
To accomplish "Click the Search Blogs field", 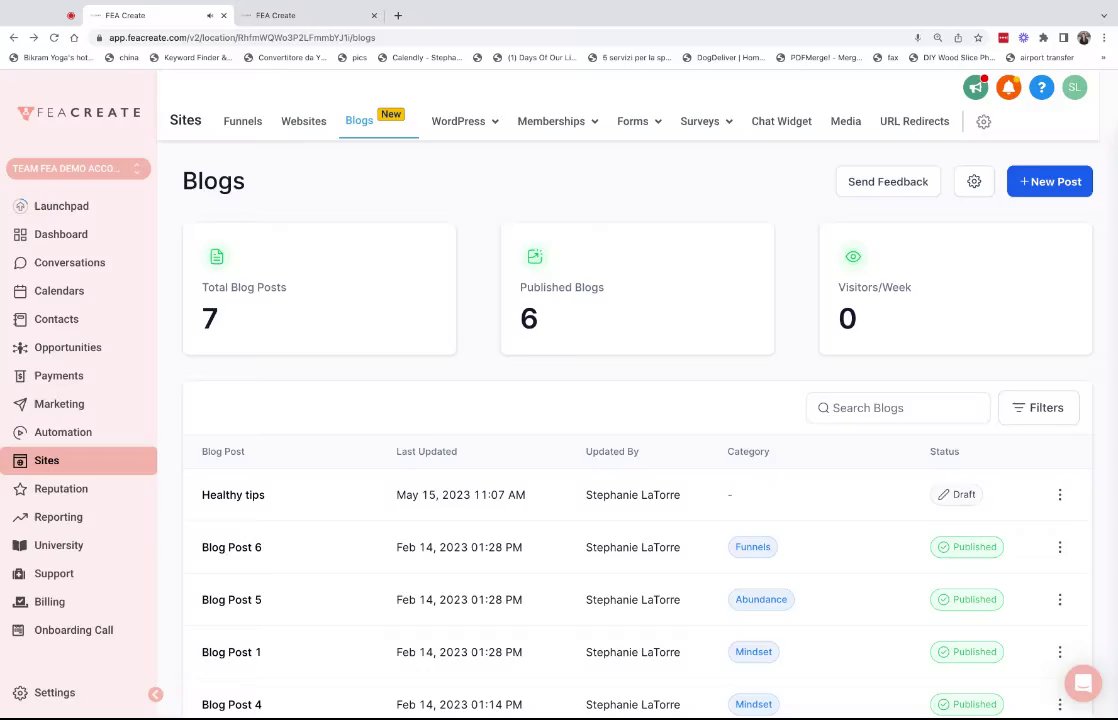I will coord(898,408).
